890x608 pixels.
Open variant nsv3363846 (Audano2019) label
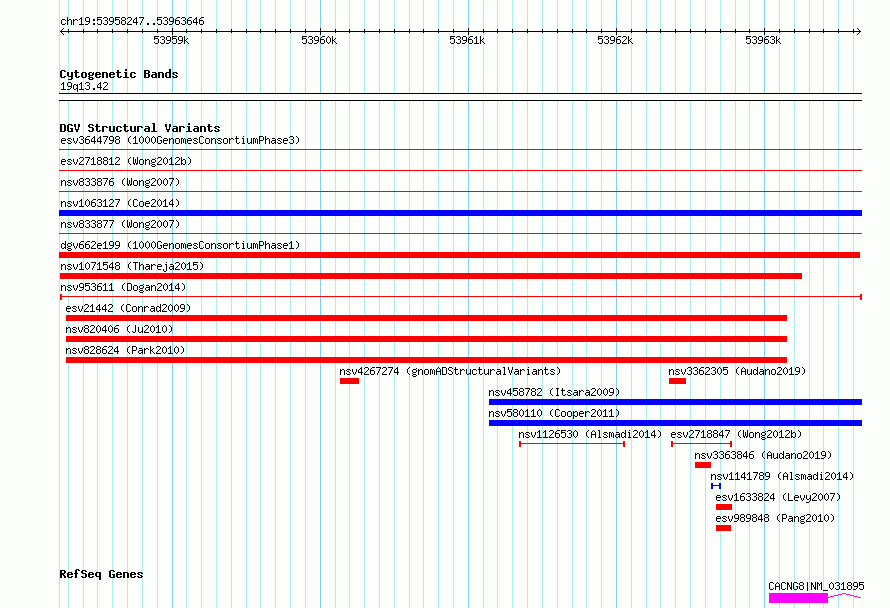[x=763, y=455]
